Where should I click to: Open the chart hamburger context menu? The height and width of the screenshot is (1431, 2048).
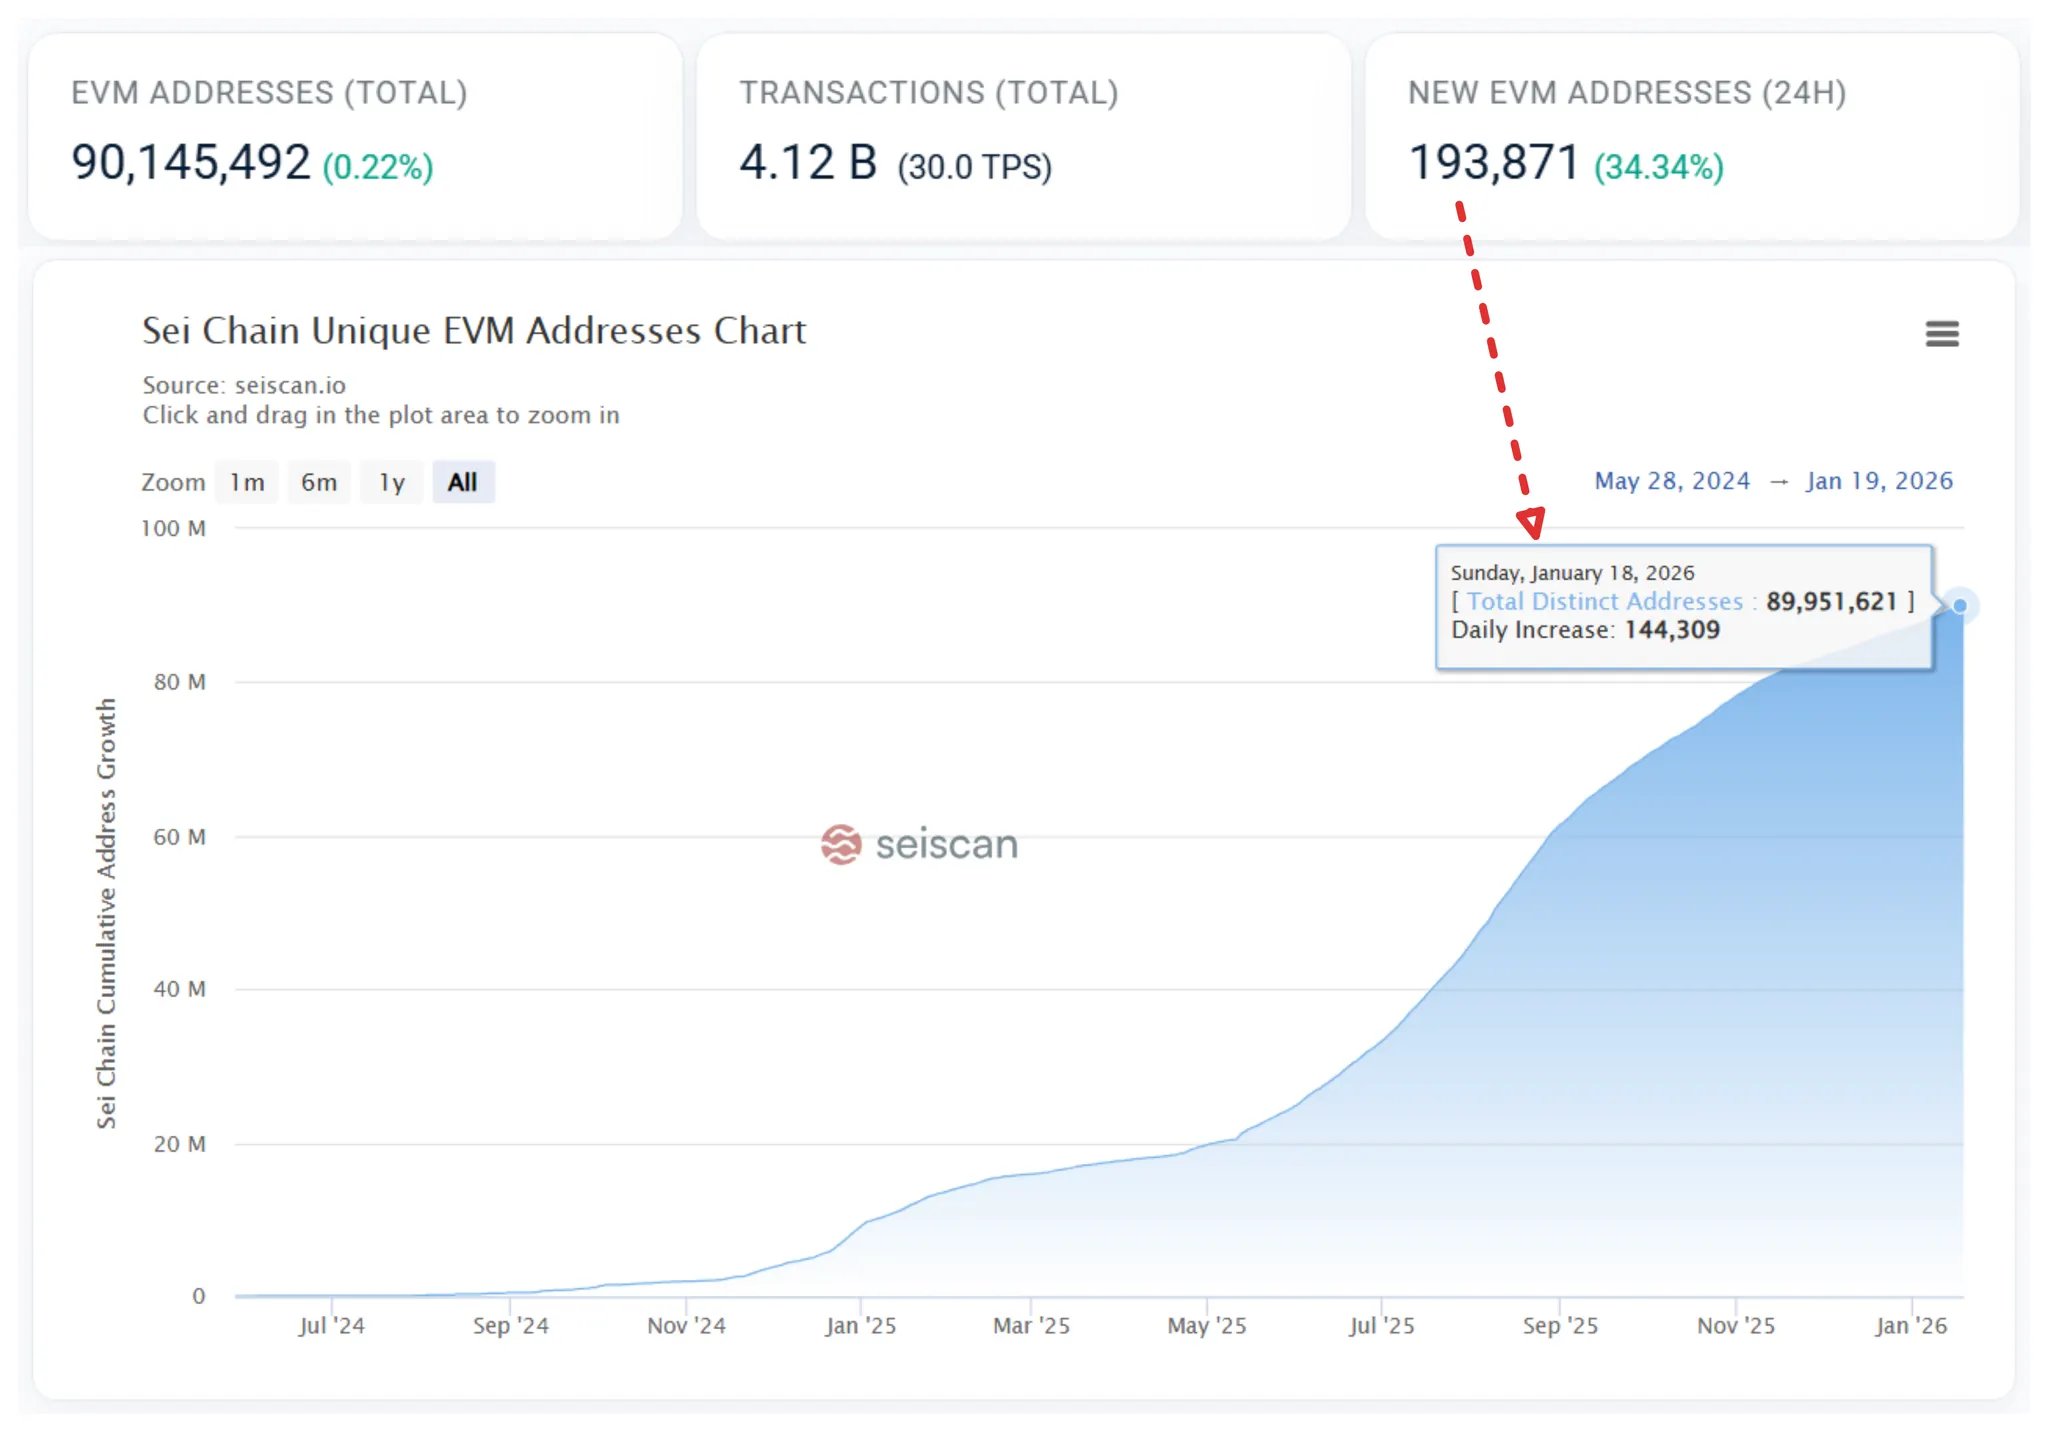(1941, 333)
